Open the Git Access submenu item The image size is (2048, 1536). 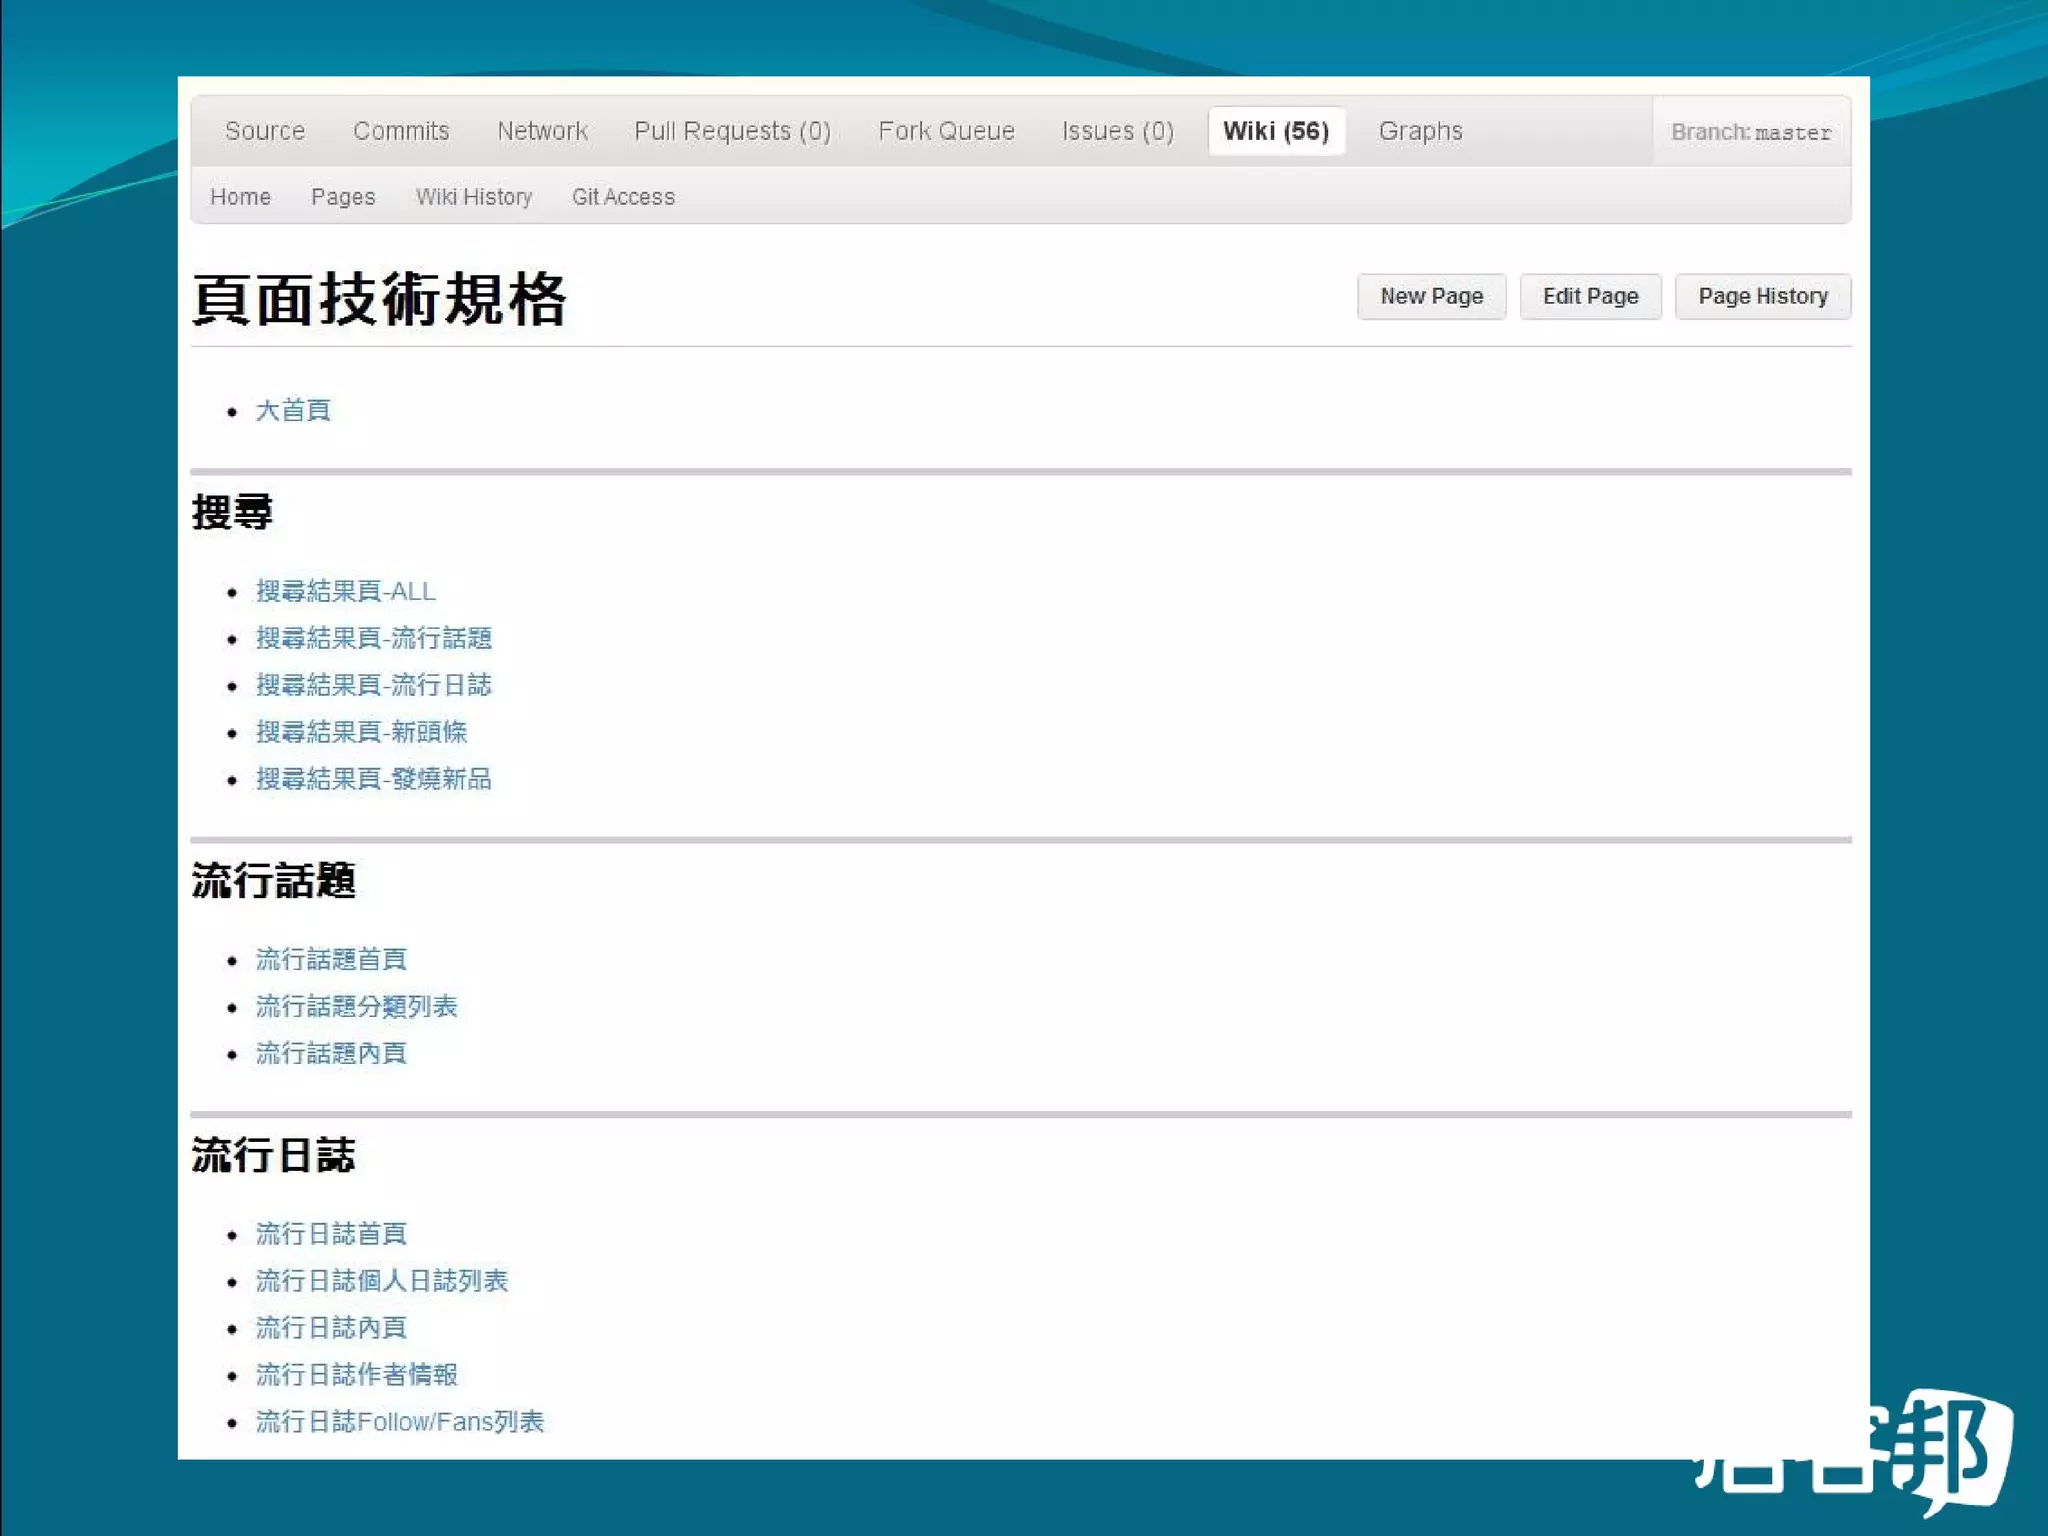tap(623, 197)
